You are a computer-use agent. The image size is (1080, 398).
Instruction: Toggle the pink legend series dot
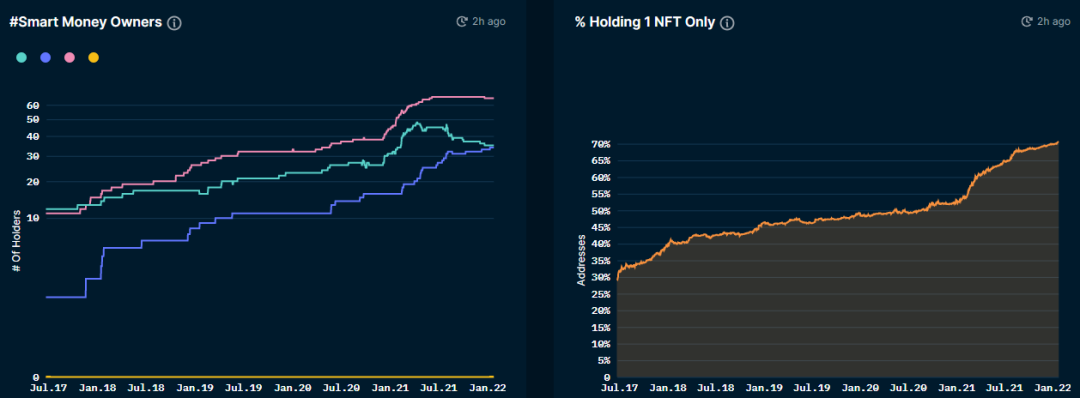[x=70, y=58]
